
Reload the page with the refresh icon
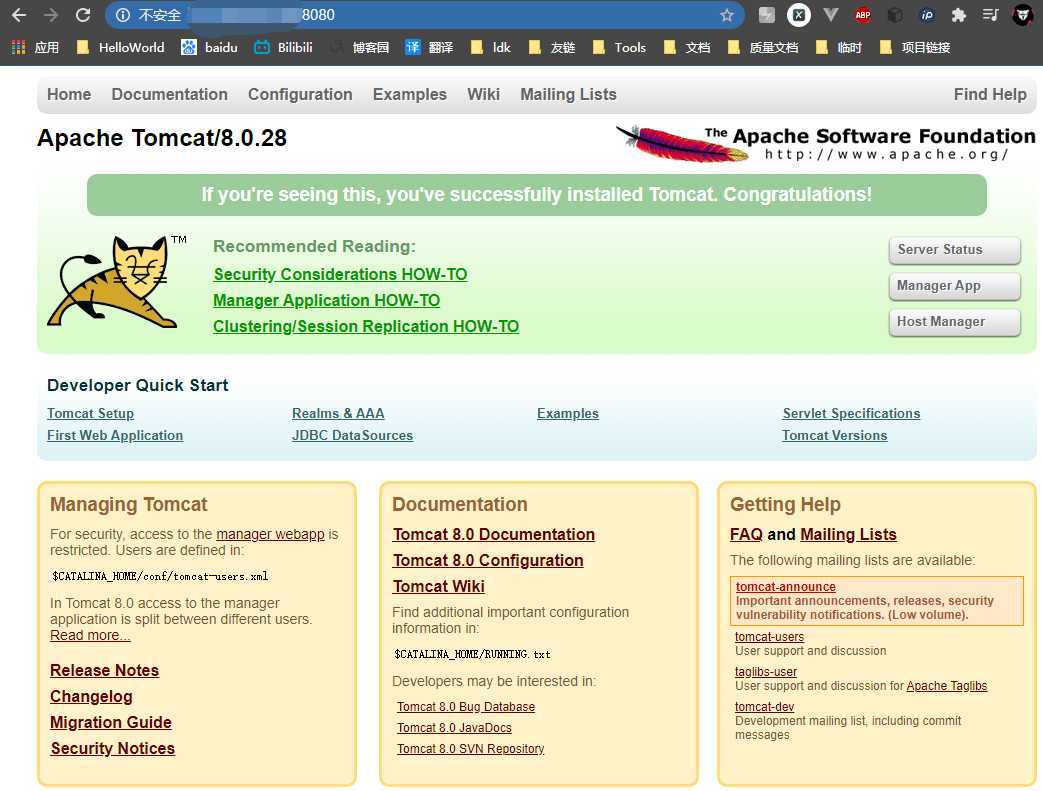[82, 15]
